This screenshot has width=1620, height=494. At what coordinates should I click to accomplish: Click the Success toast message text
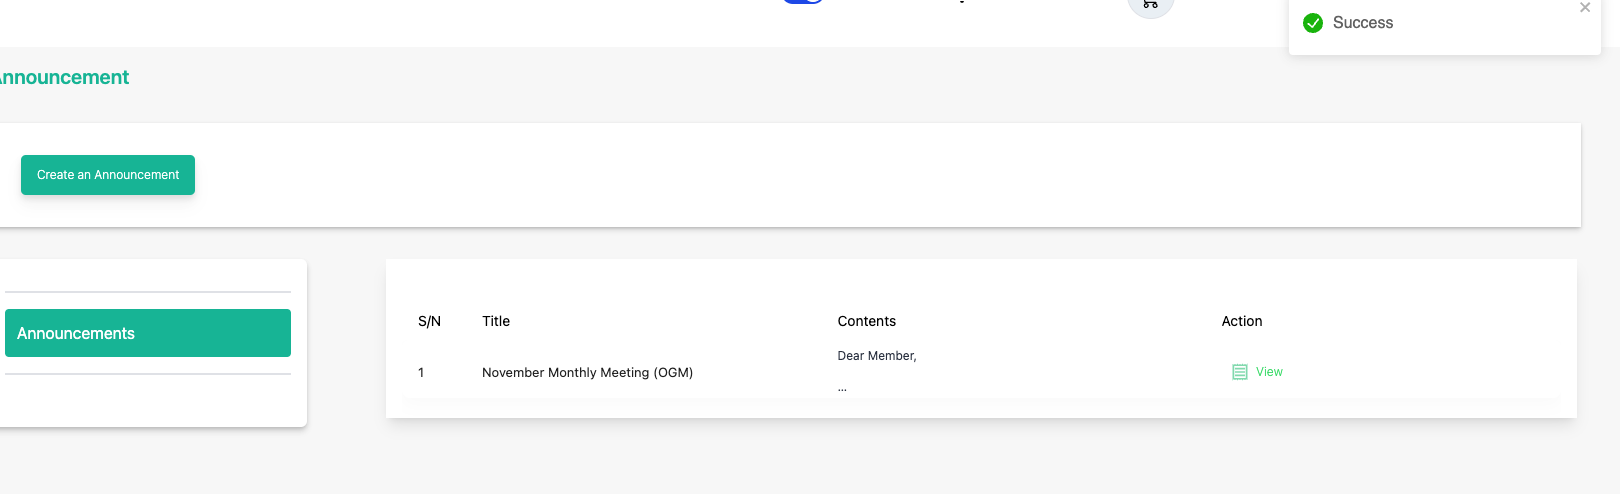coord(1363,23)
